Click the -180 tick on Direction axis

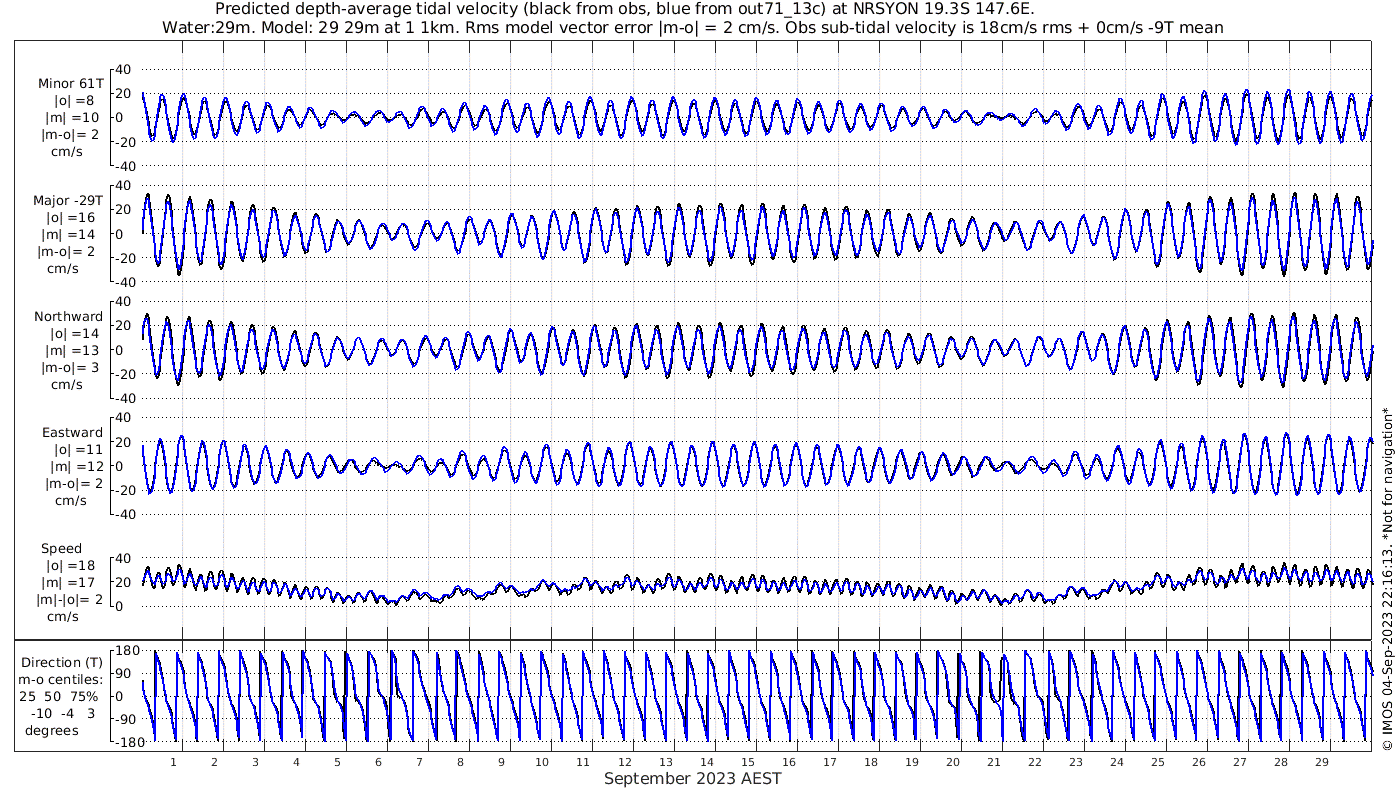tap(122, 742)
